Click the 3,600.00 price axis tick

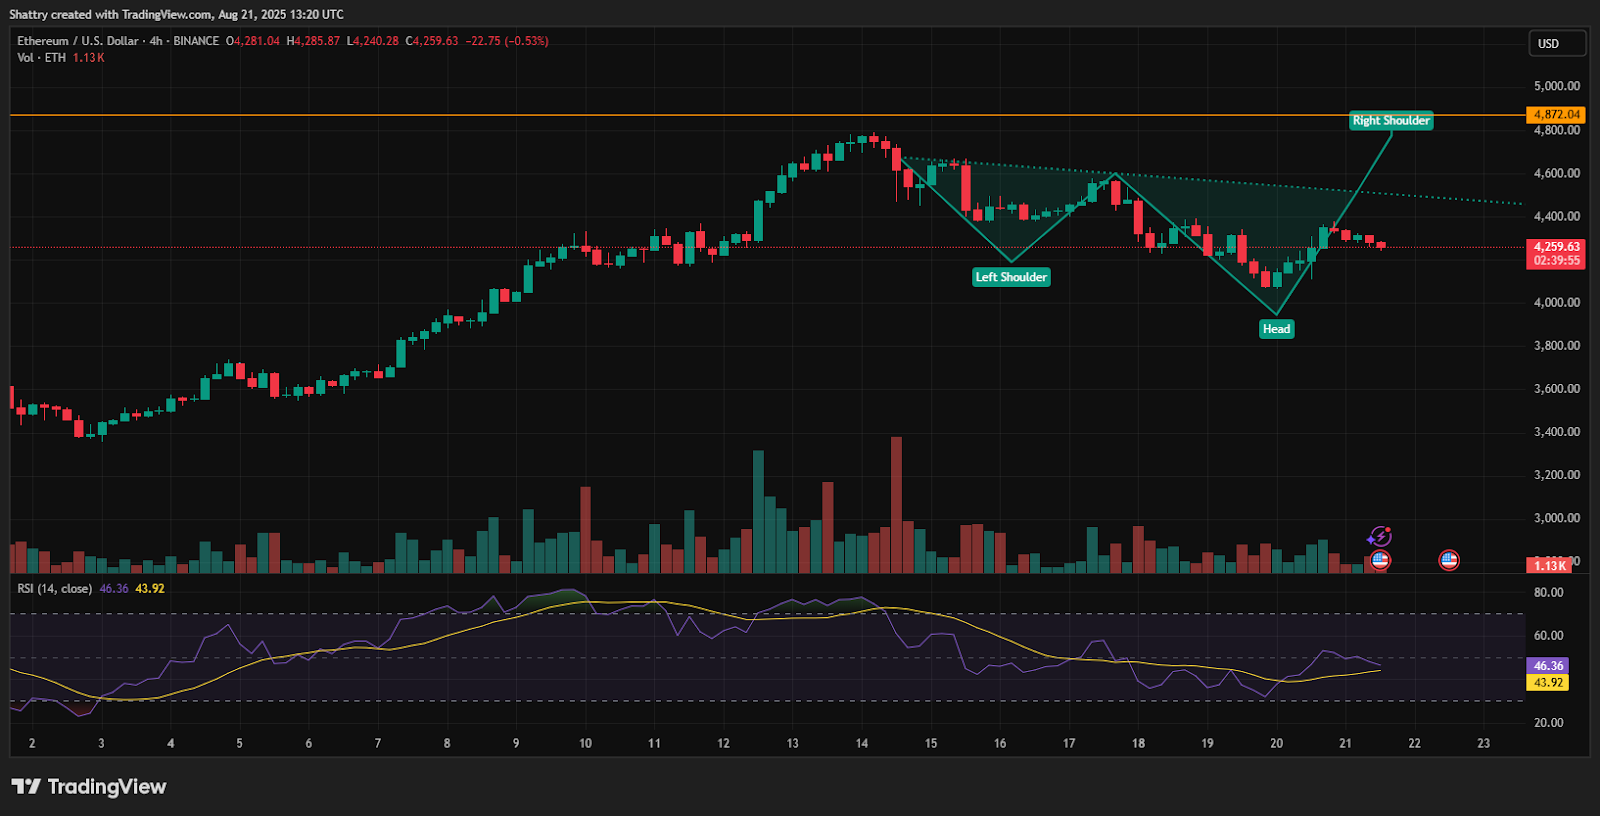click(x=1557, y=389)
